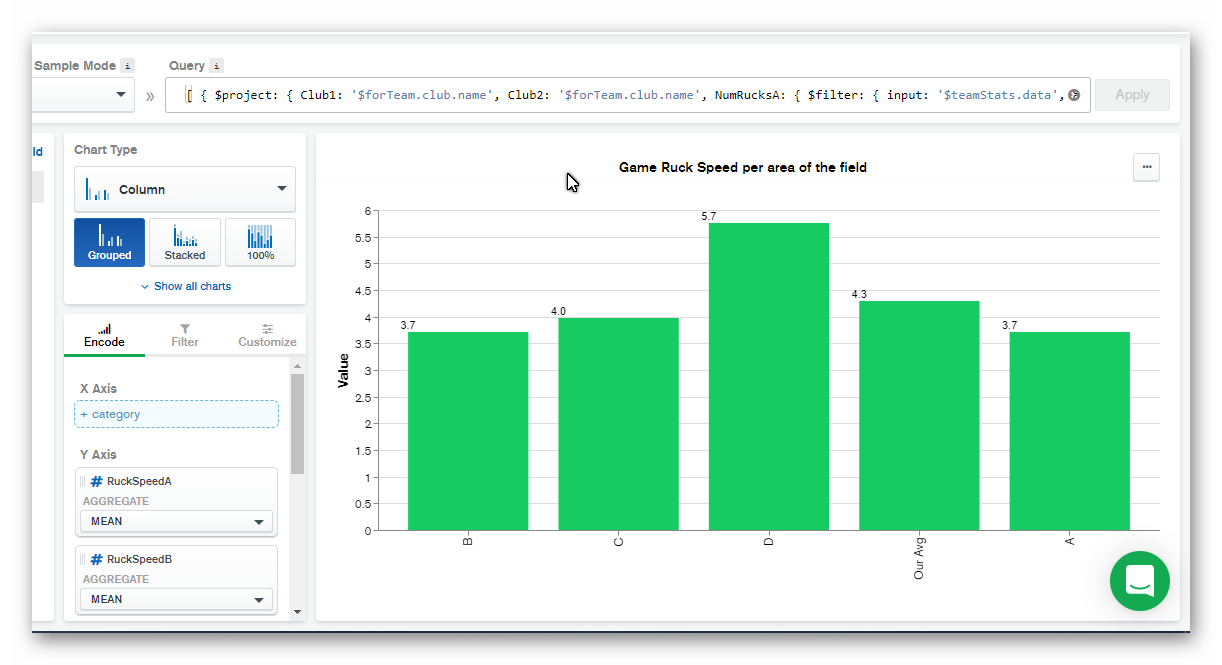Click the double chevron beside Sample Mode

pos(150,96)
